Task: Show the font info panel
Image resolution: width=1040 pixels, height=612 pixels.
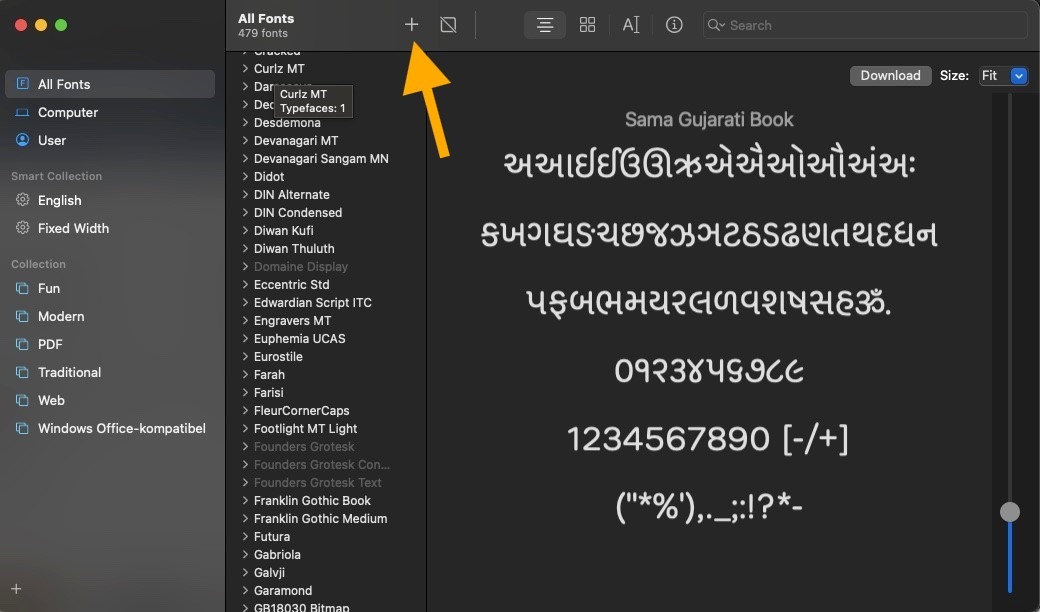Action: click(x=674, y=24)
